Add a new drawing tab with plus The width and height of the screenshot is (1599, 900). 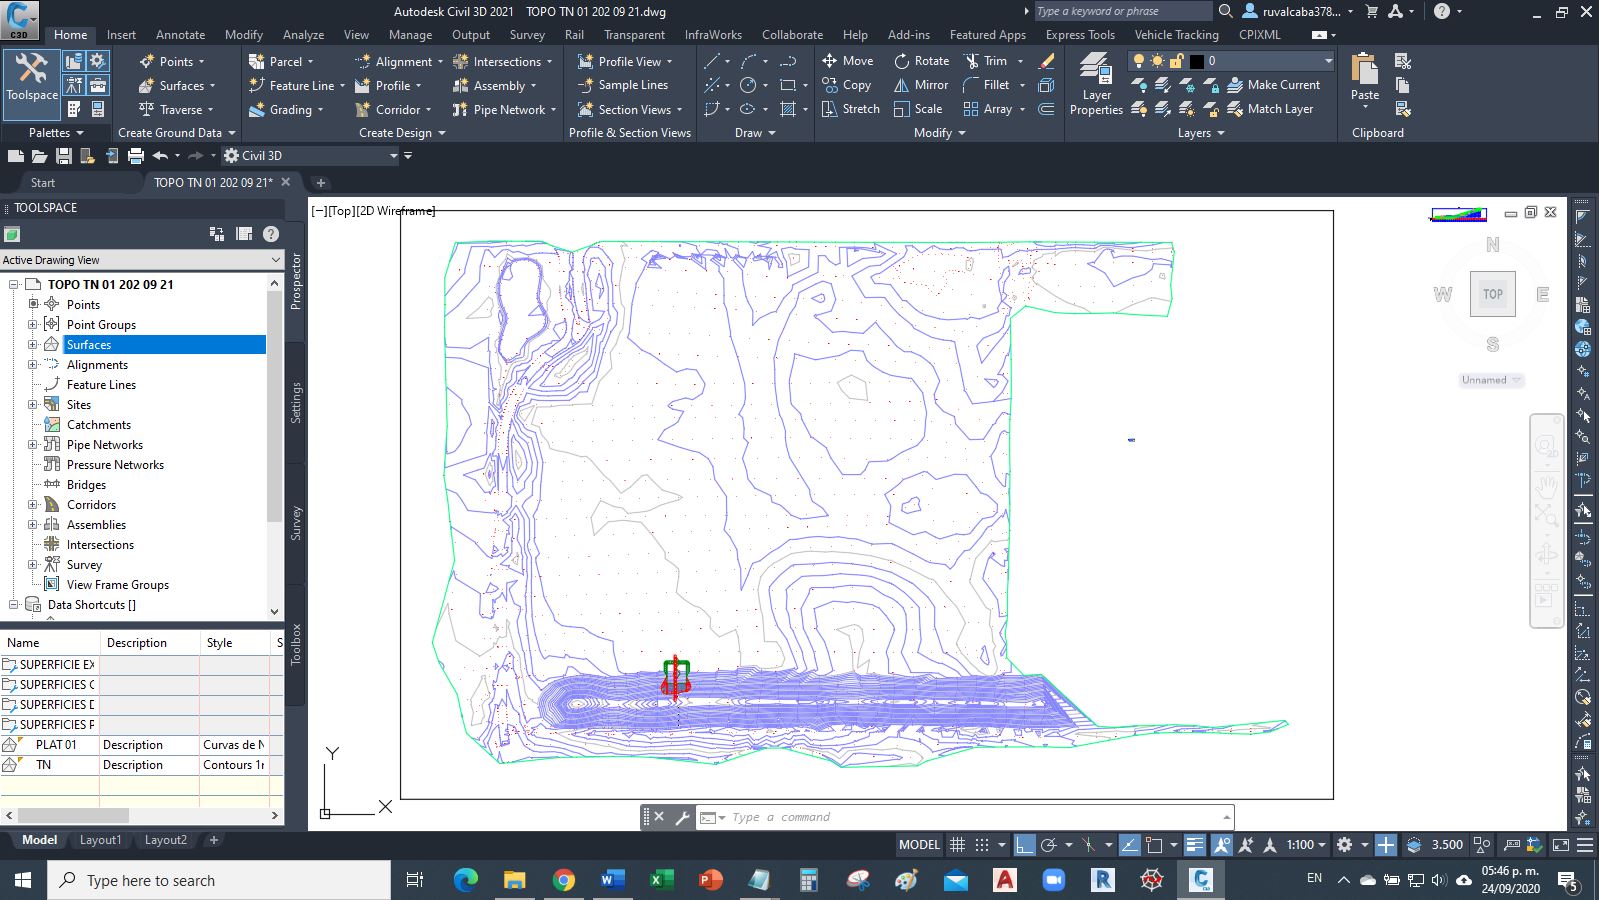[320, 183]
